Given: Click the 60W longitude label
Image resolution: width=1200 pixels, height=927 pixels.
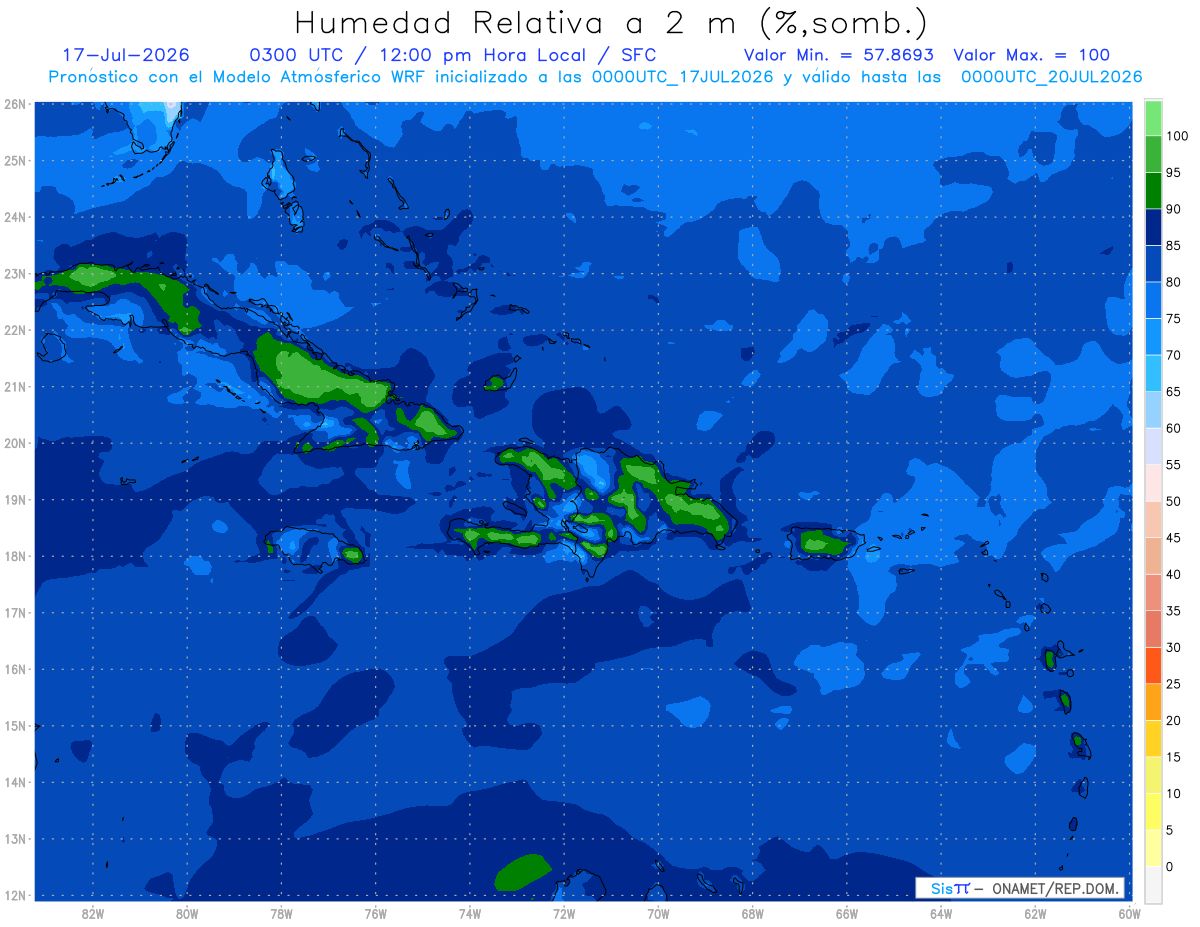Looking at the screenshot, I should tap(1129, 913).
